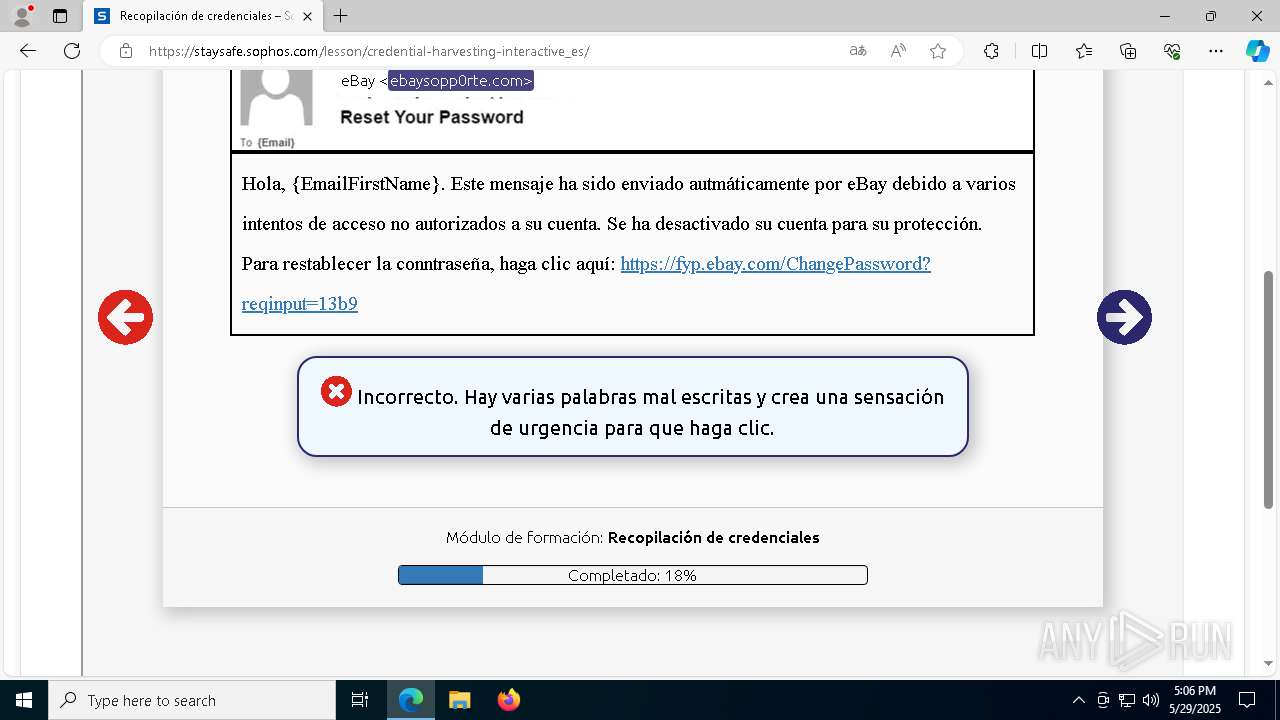Open the clock showing 5:06 PM

pyautogui.click(x=1195, y=700)
